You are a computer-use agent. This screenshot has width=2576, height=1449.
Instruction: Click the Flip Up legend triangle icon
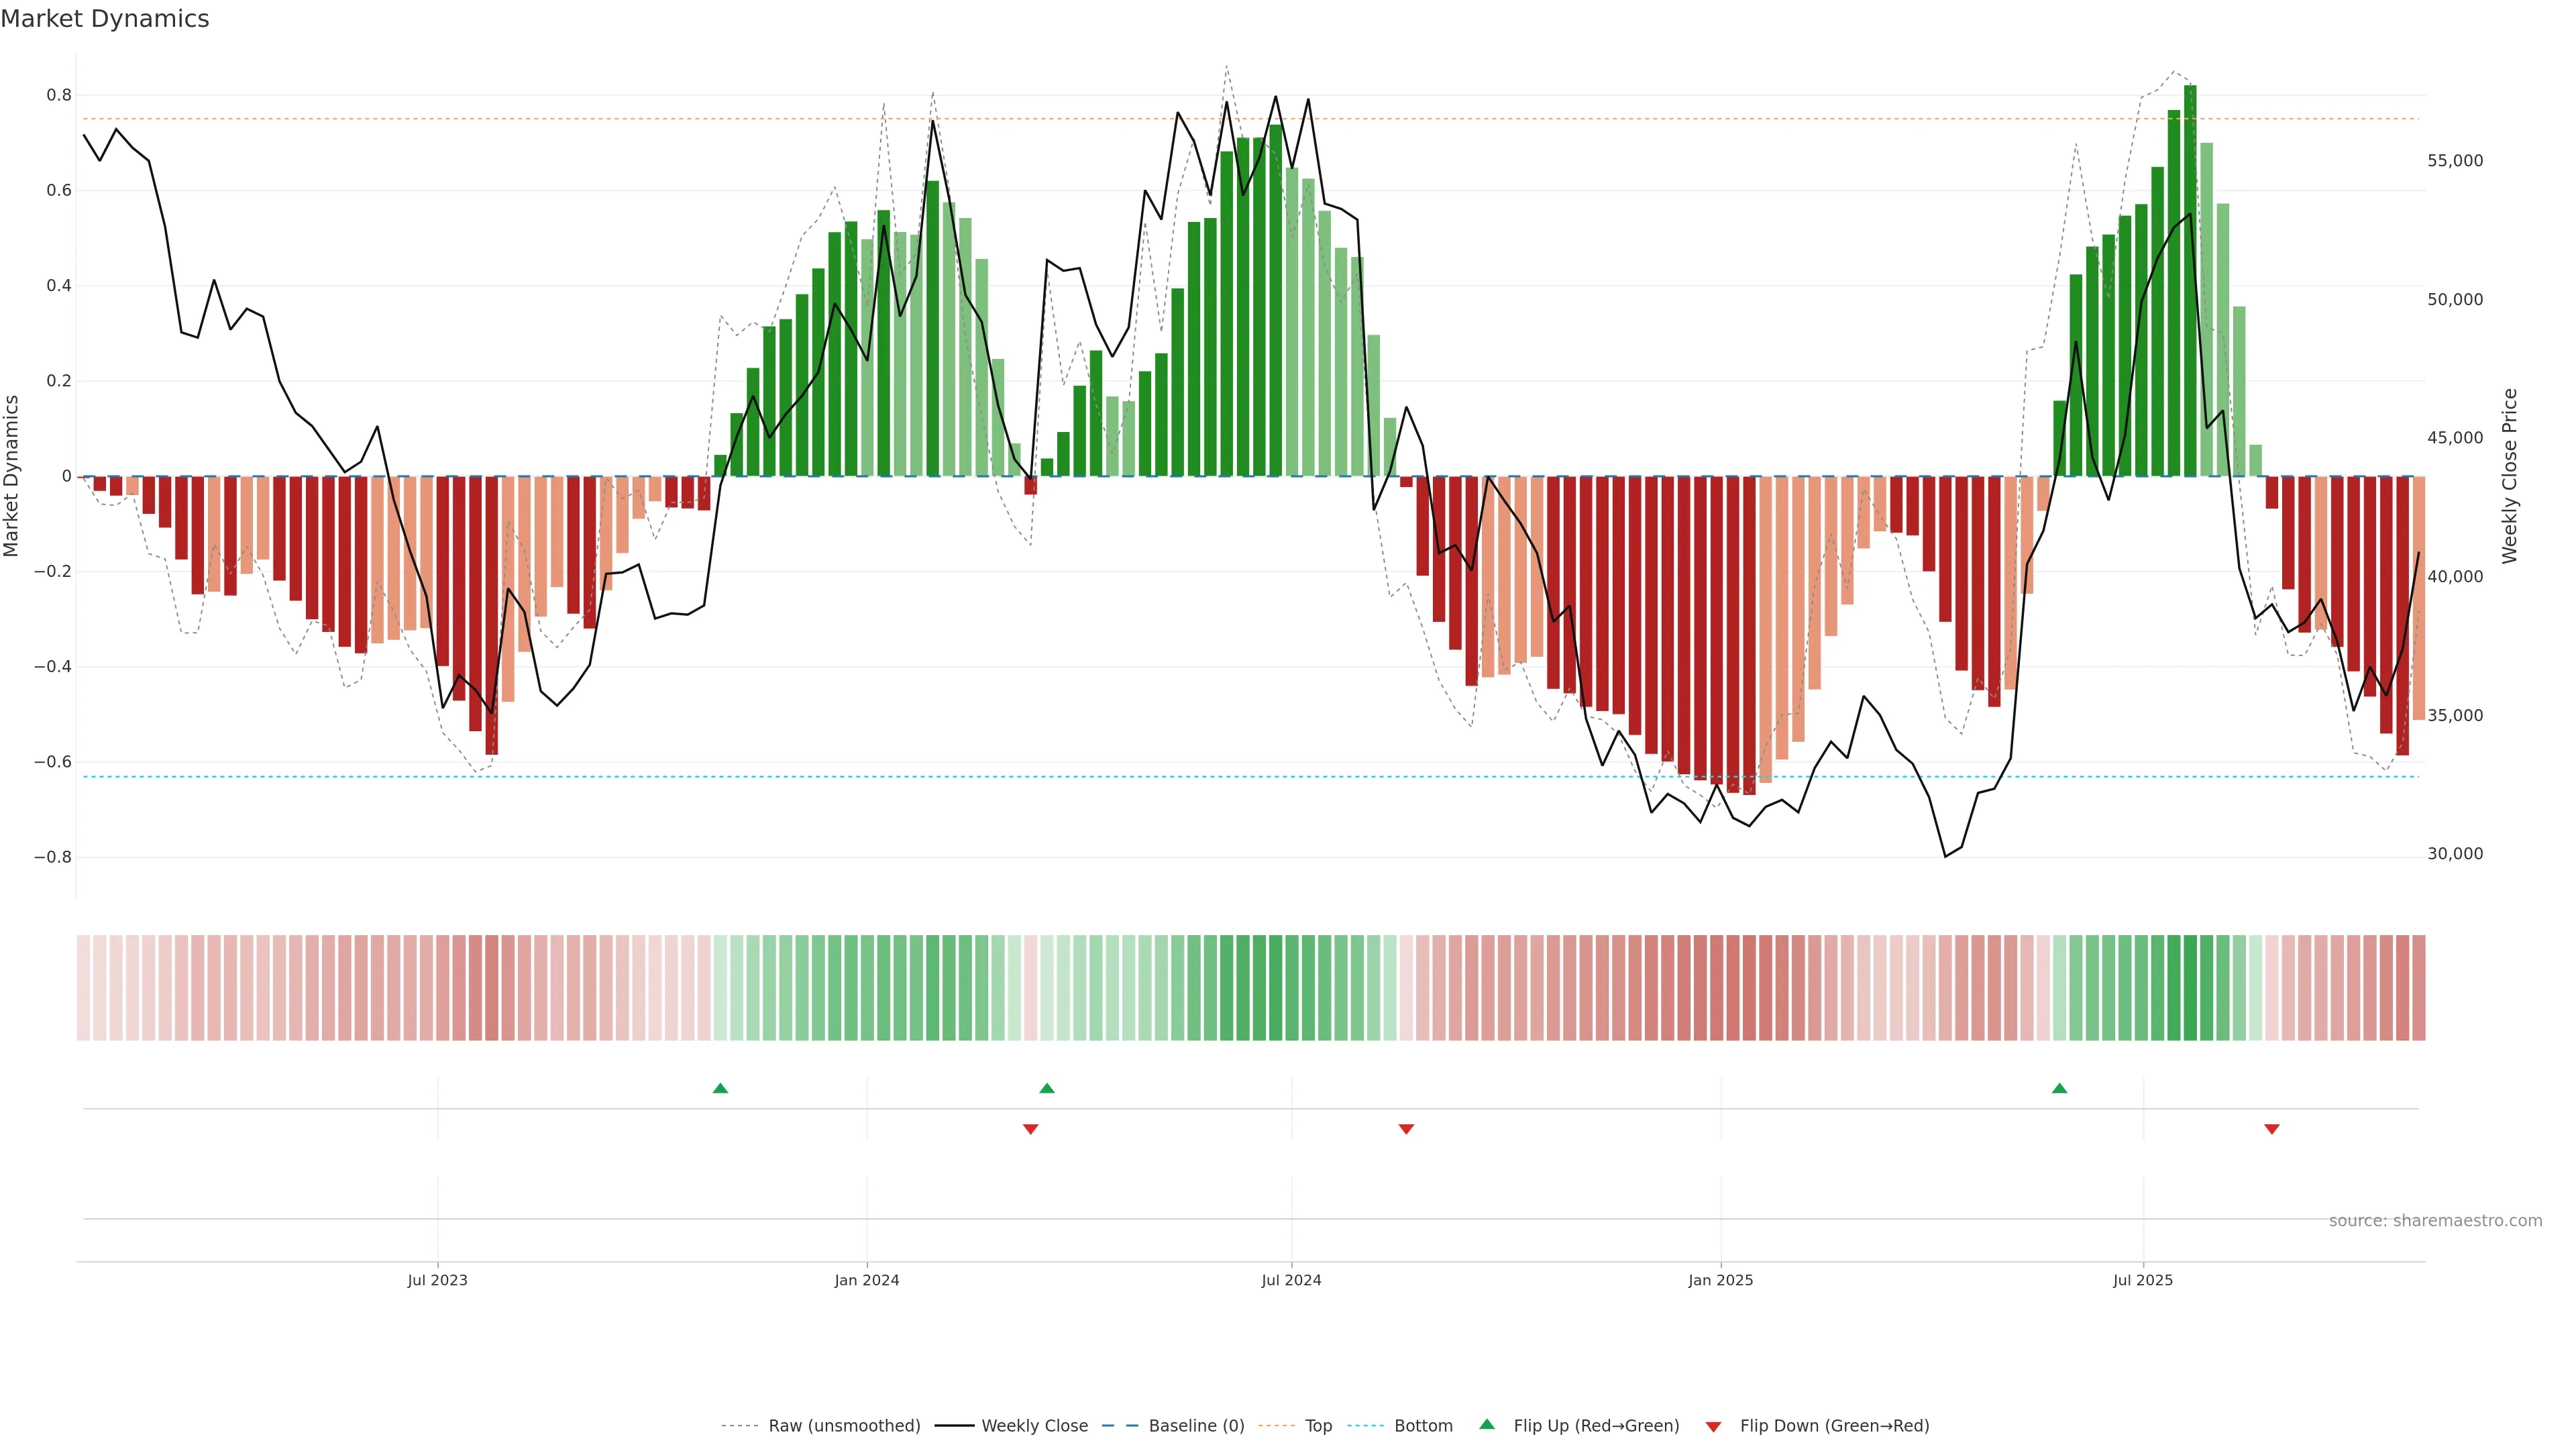(x=1487, y=1424)
